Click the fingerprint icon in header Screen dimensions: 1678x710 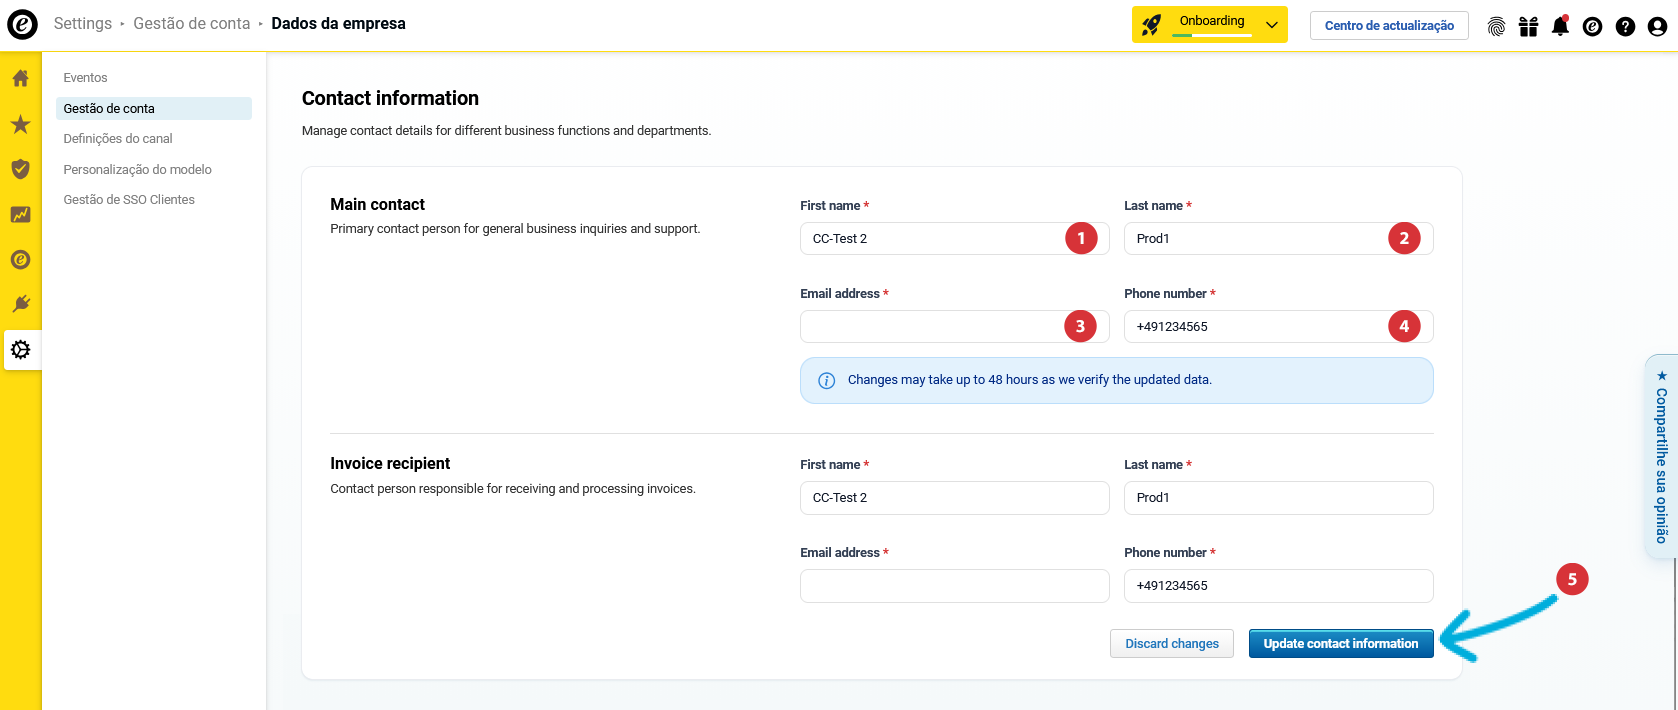pos(1496,26)
